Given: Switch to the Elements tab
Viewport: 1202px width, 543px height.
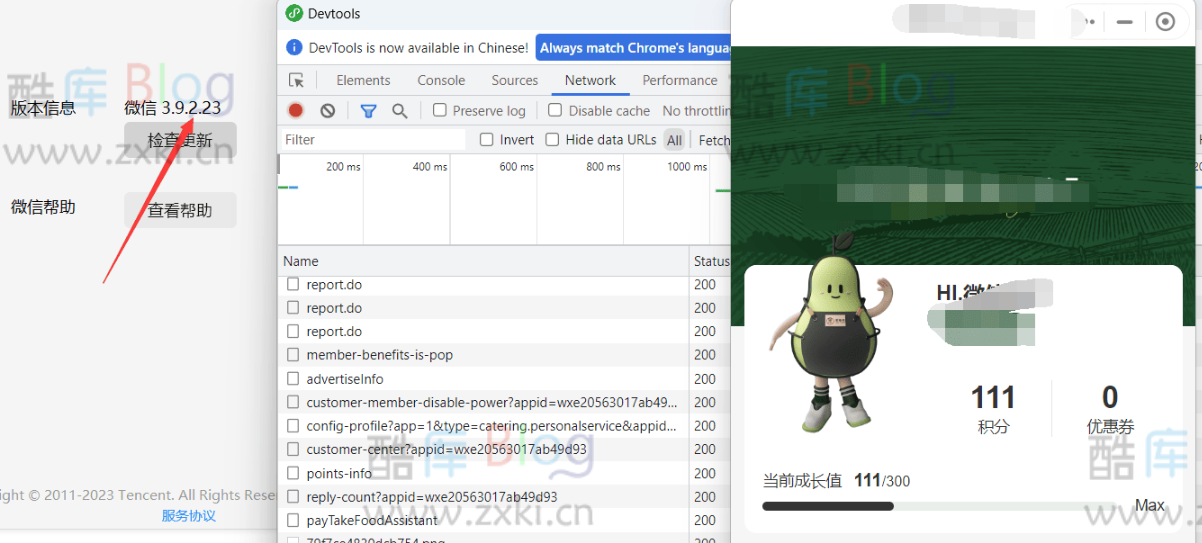Looking at the screenshot, I should (x=363, y=80).
